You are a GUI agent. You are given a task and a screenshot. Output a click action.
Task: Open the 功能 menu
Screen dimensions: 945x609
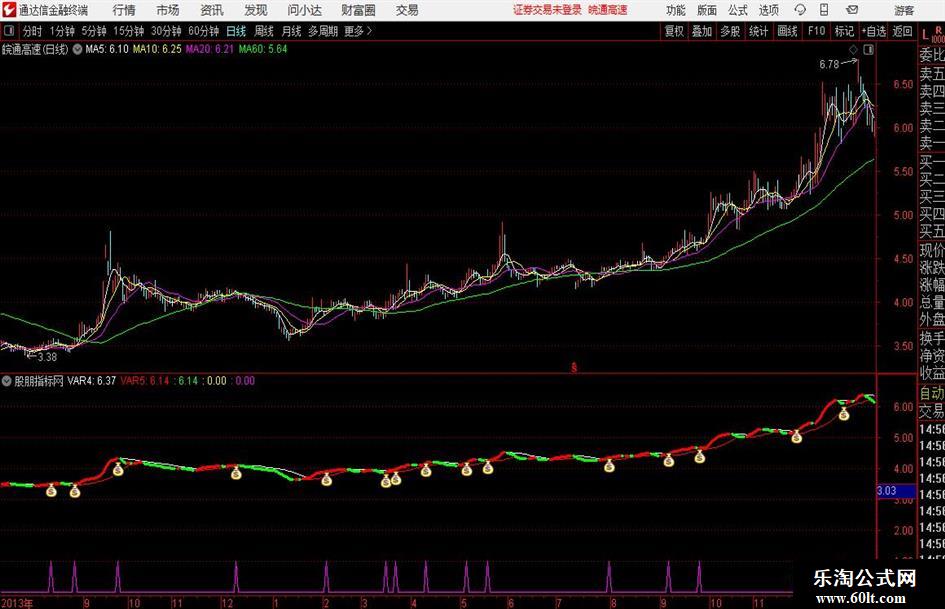[676, 10]
